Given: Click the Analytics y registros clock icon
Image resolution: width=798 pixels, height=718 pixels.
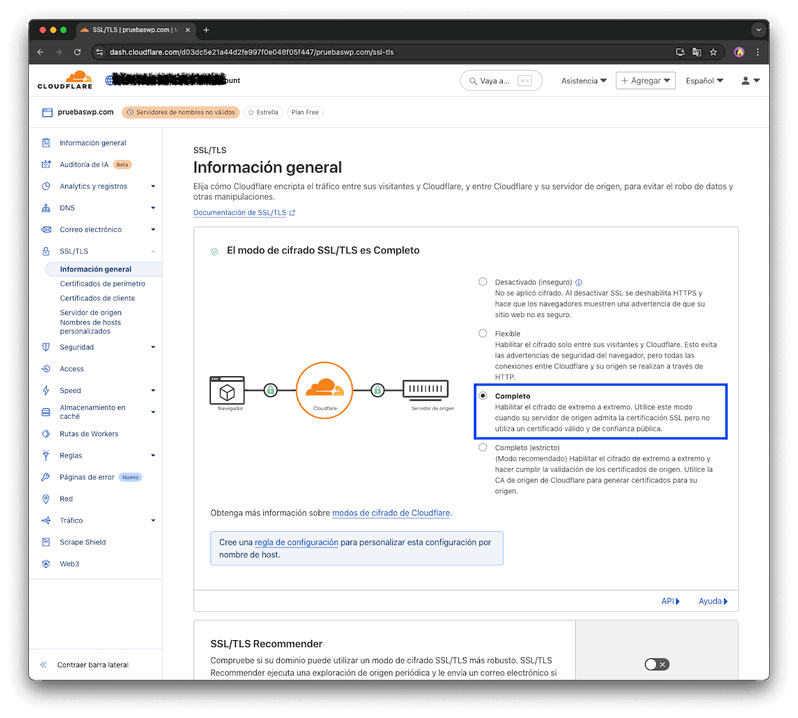Looking at the screenshot, I should tap(46, 186).
